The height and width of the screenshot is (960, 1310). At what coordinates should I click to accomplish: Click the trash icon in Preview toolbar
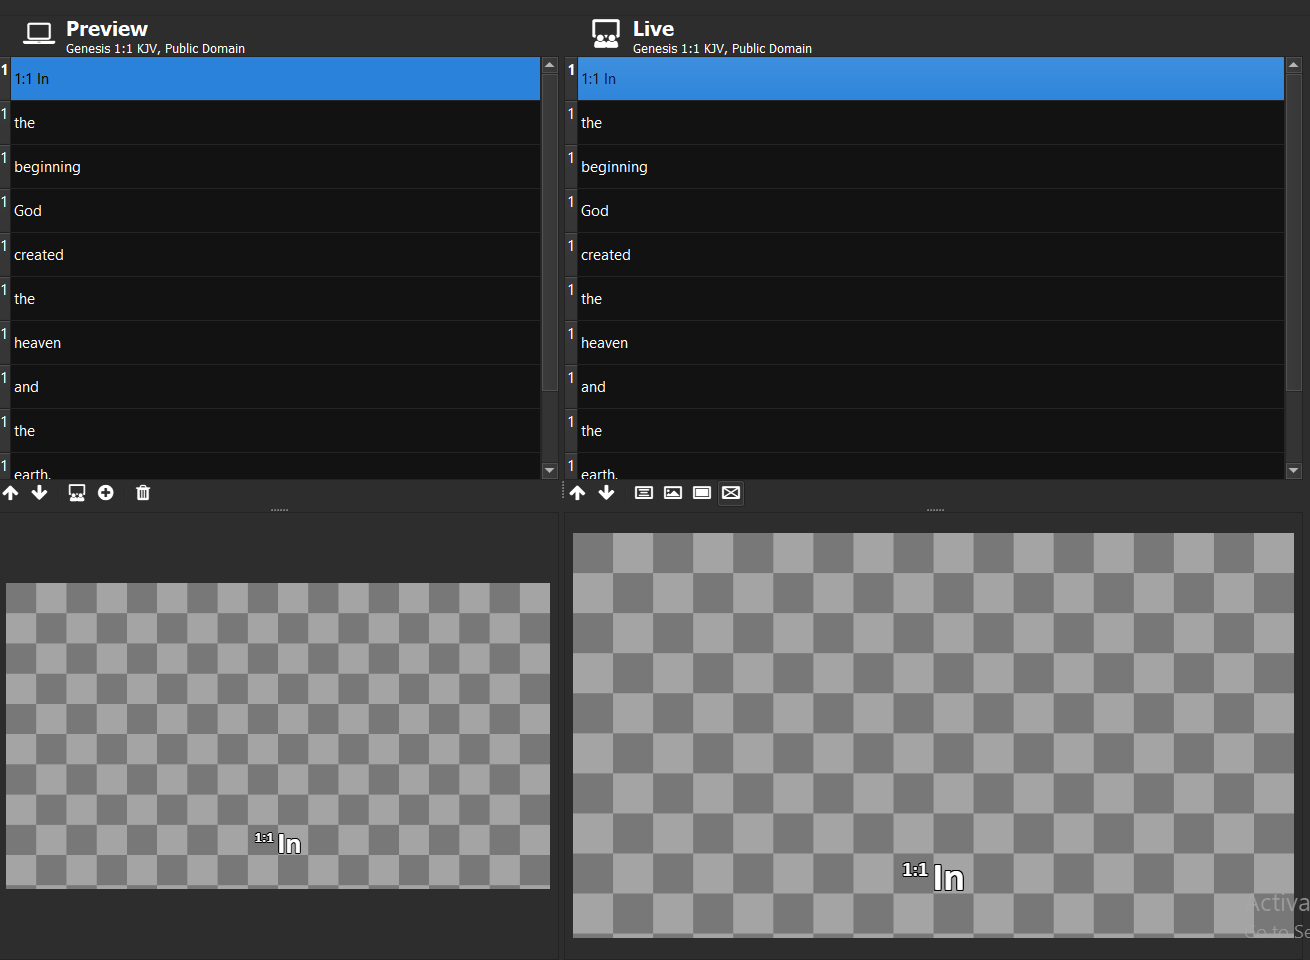coord(143,493)
